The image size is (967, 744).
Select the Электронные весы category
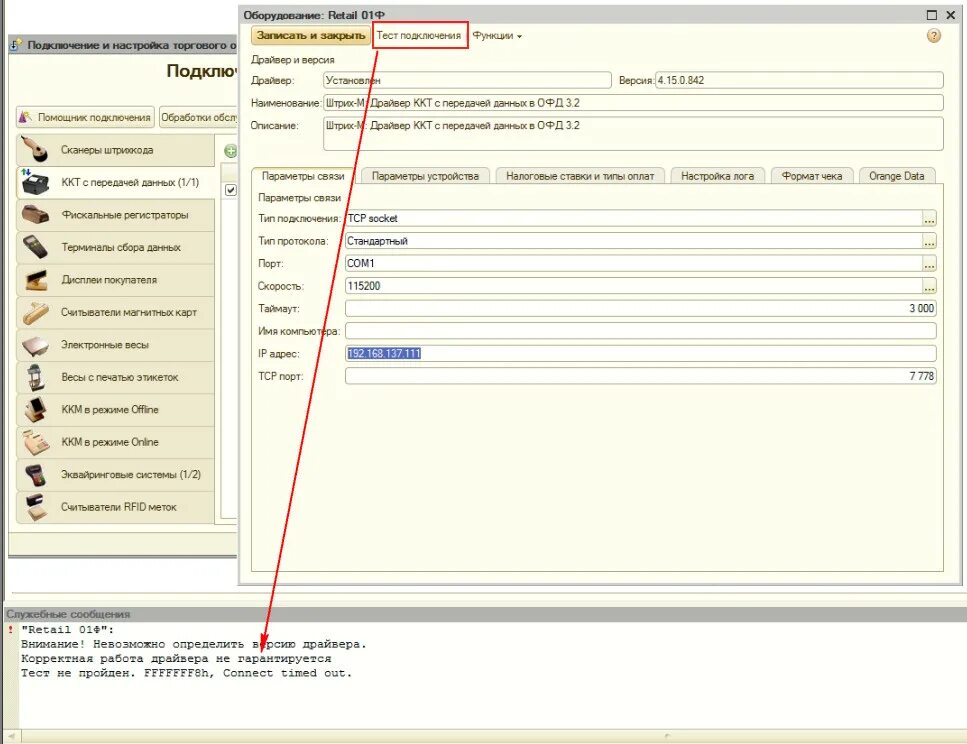115,345
